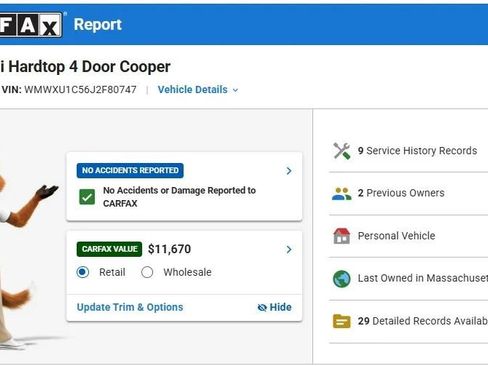Select the Retail value radio button
The height and width of the screenshot is (366, 488).
[x=83, y=272]
